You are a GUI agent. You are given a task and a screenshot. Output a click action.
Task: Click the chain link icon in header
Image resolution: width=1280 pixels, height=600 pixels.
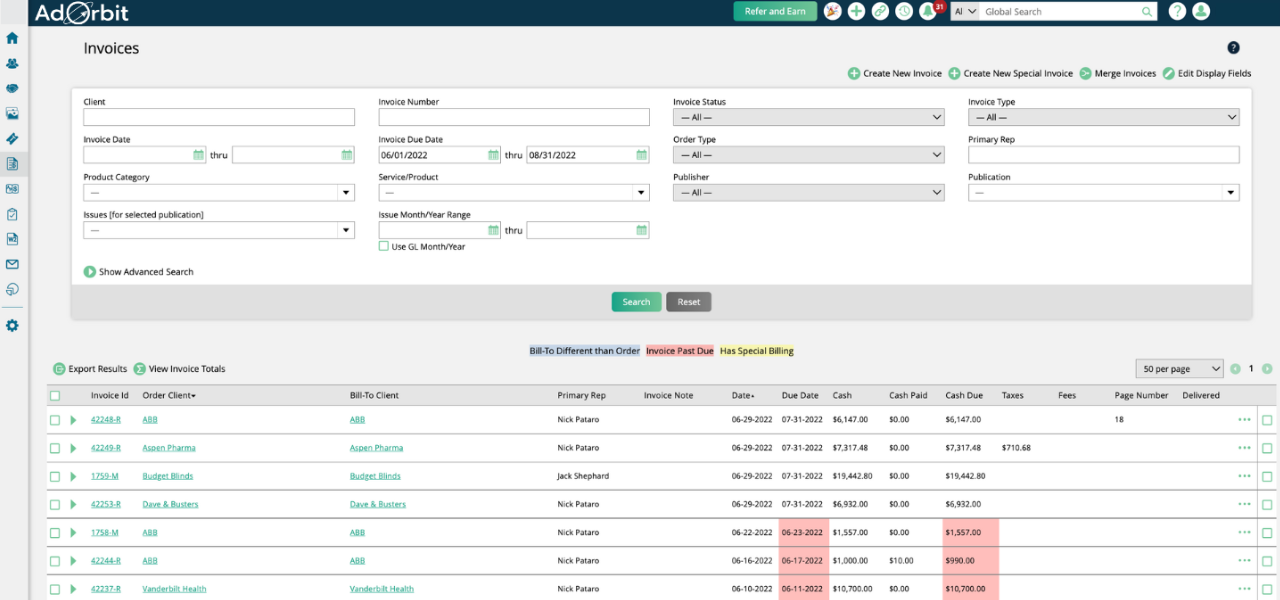pos(880,11)
